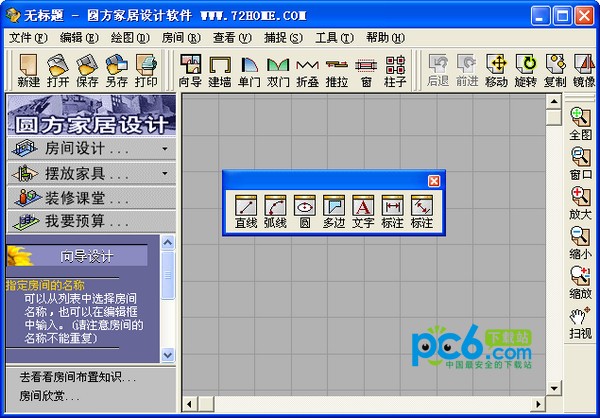Click the 窗口 zoom window icon

click(580, 163)
